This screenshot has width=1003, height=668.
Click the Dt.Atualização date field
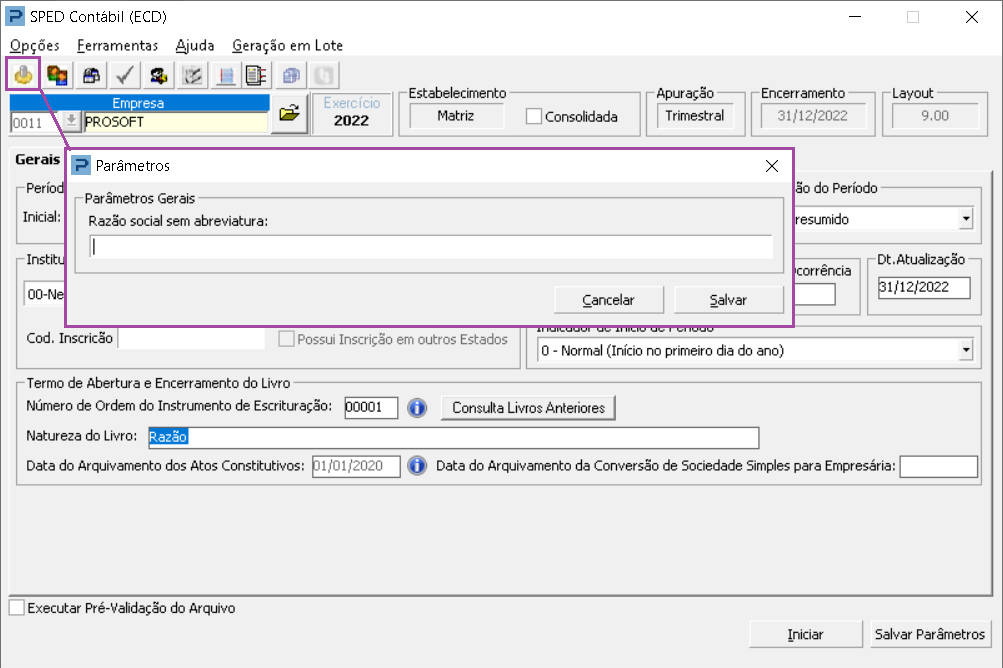tap(924, 287)
